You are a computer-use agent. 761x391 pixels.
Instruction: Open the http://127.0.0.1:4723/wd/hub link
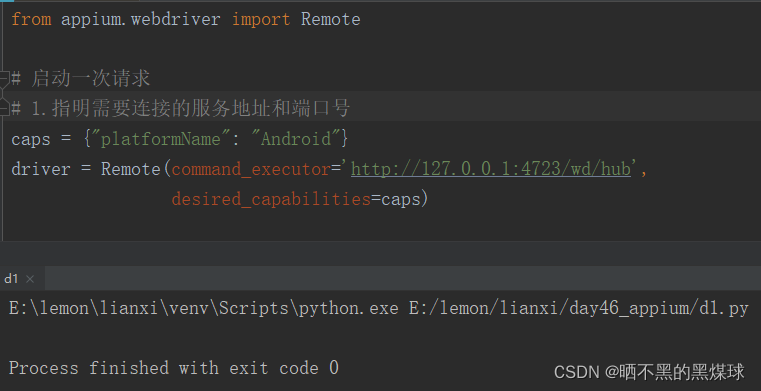coord(491,169)
